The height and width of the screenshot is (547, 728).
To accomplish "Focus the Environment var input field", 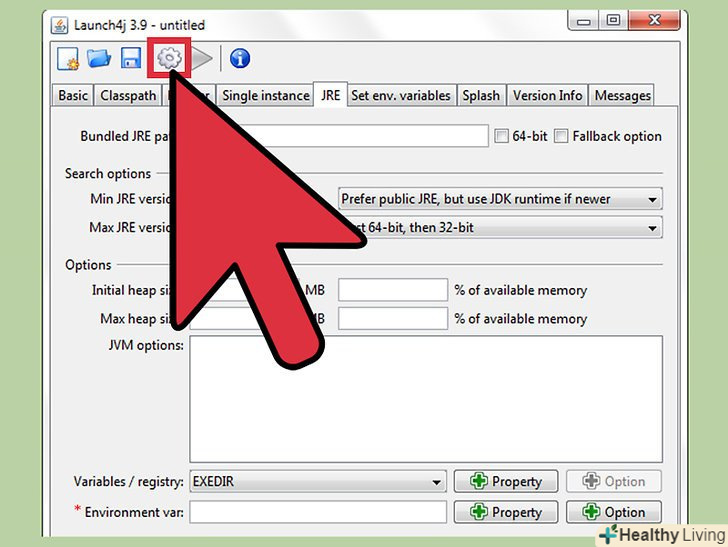I will (x=318, y=512).
